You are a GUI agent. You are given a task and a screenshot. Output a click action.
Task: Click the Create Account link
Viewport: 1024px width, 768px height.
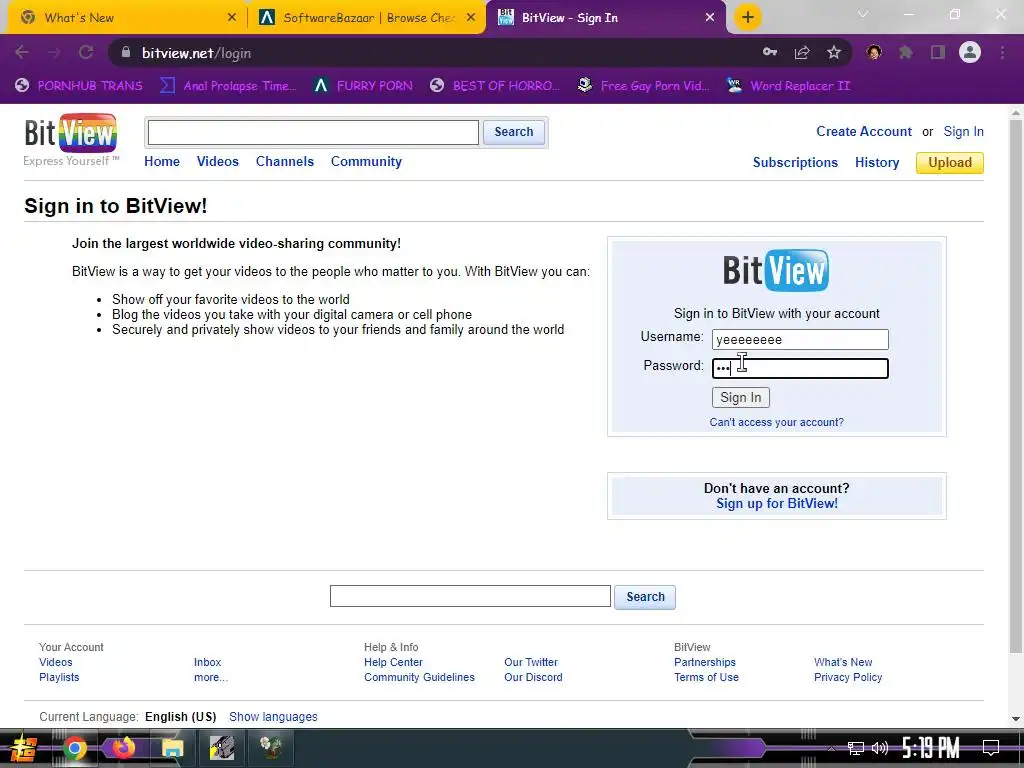863,131
